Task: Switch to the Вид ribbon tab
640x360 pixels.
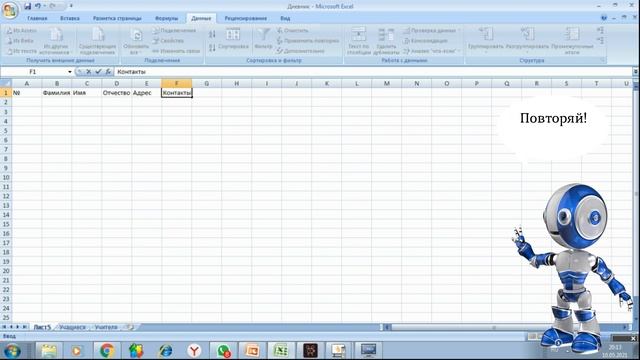Action: [x=285, y=18]
